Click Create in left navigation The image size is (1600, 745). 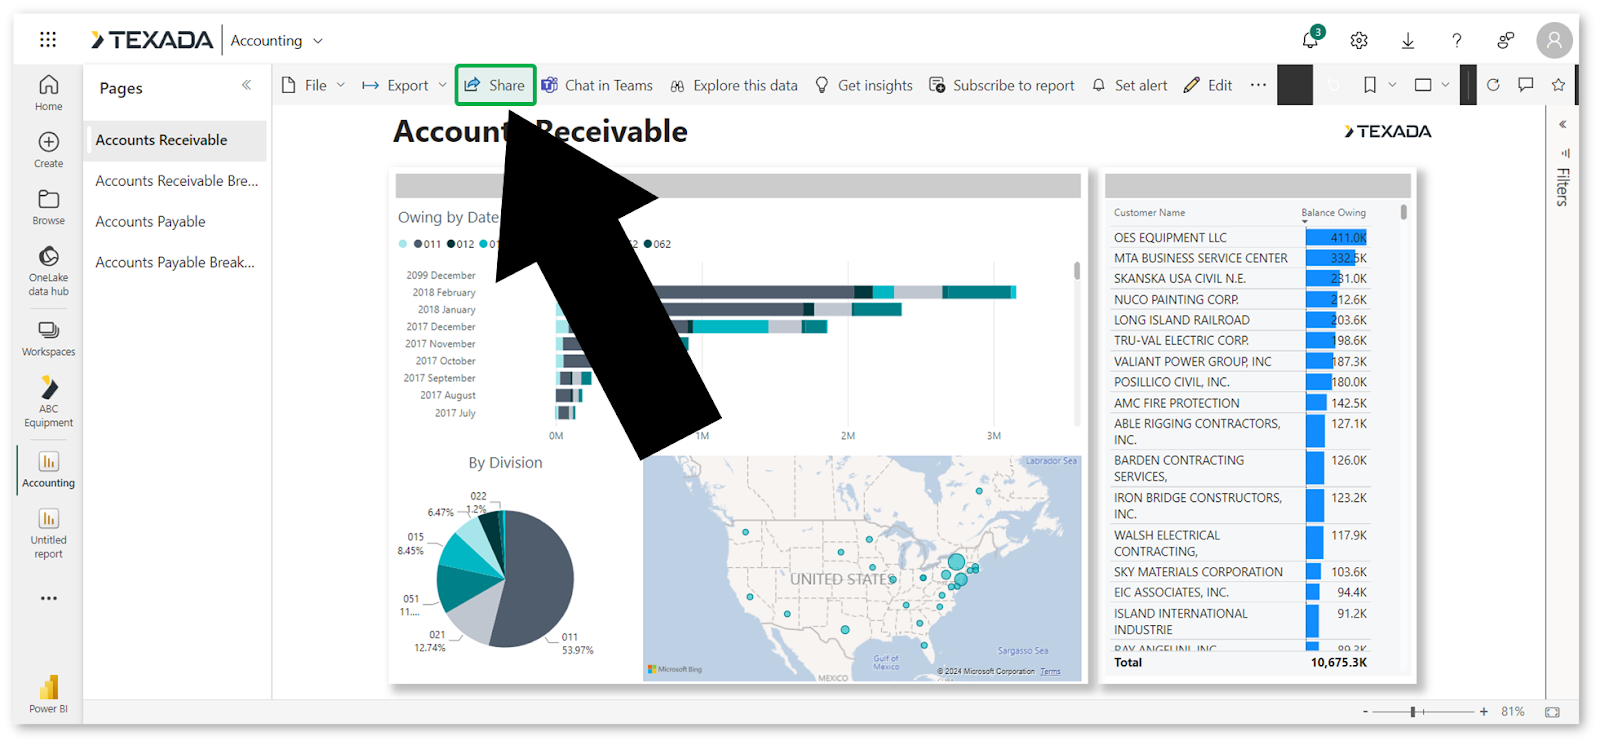click(48, 149)
